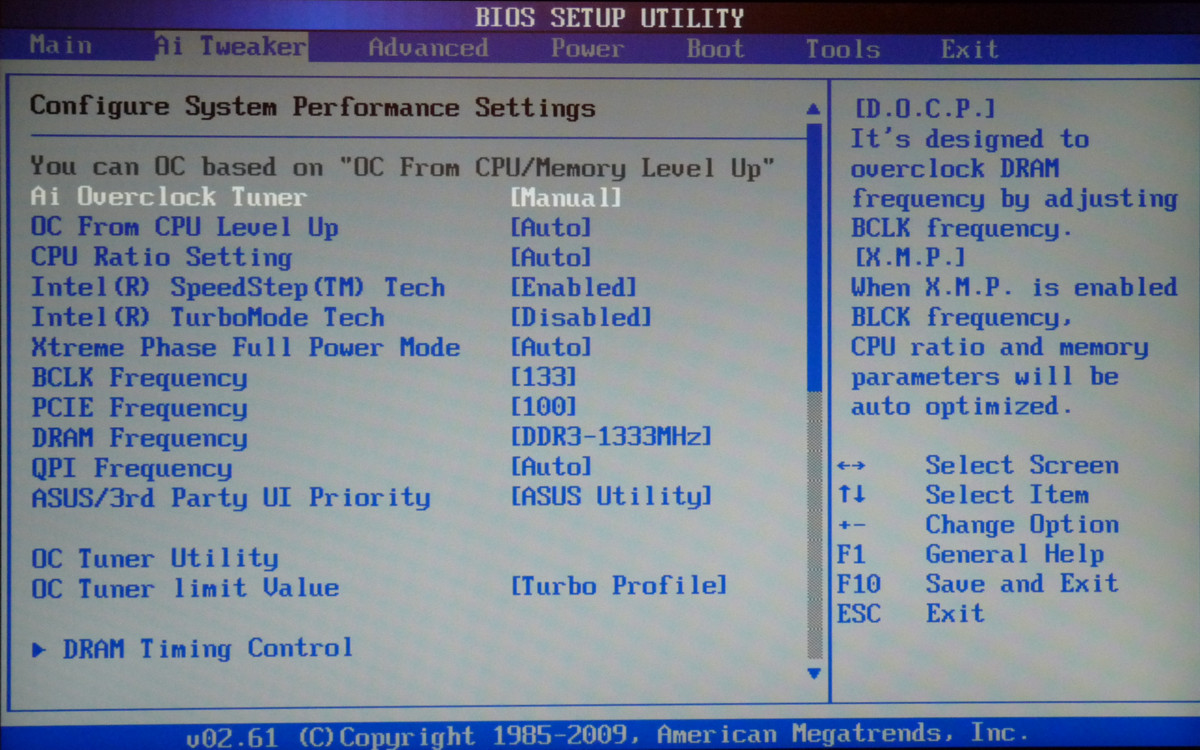Image resolution: width=1200 pixels, height=750 pixels.
Task: Select the OC From CPU Level Up label
Action: pyautogui.click(x=184, y=227)
